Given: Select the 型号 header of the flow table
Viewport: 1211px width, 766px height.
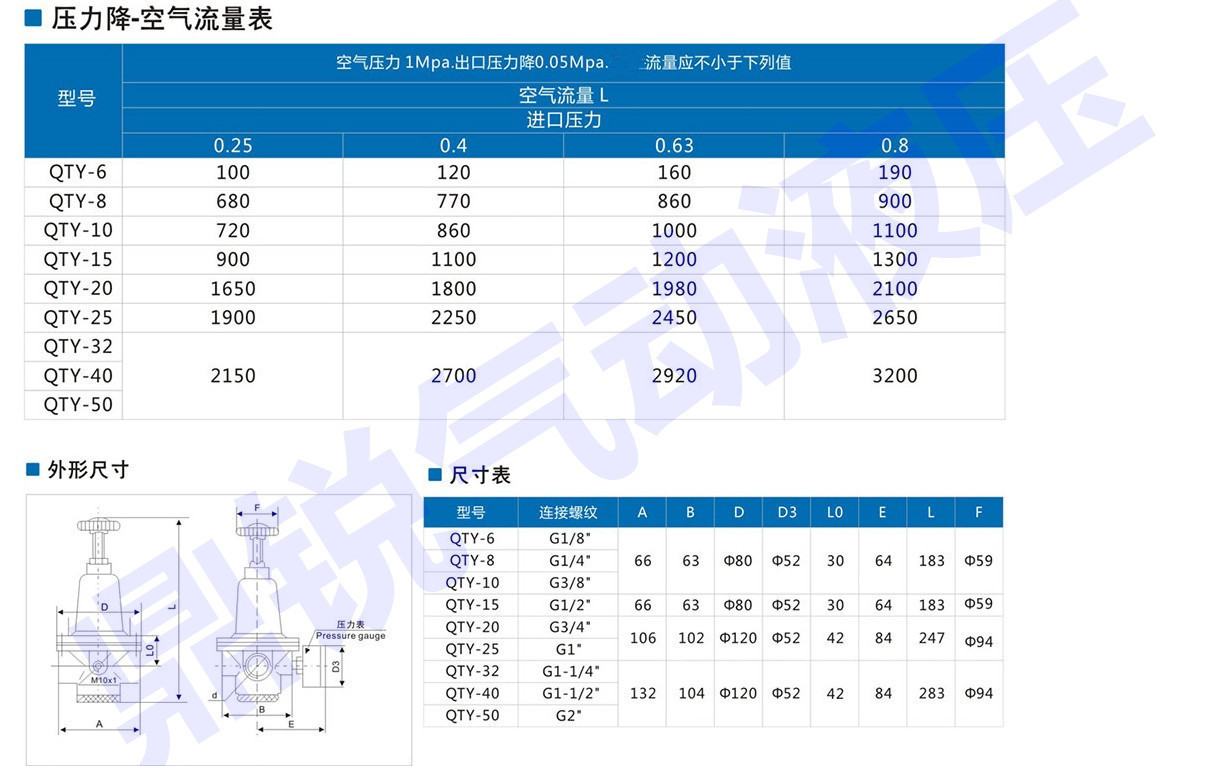Looking at the screenshot, I should click(75, 99).
